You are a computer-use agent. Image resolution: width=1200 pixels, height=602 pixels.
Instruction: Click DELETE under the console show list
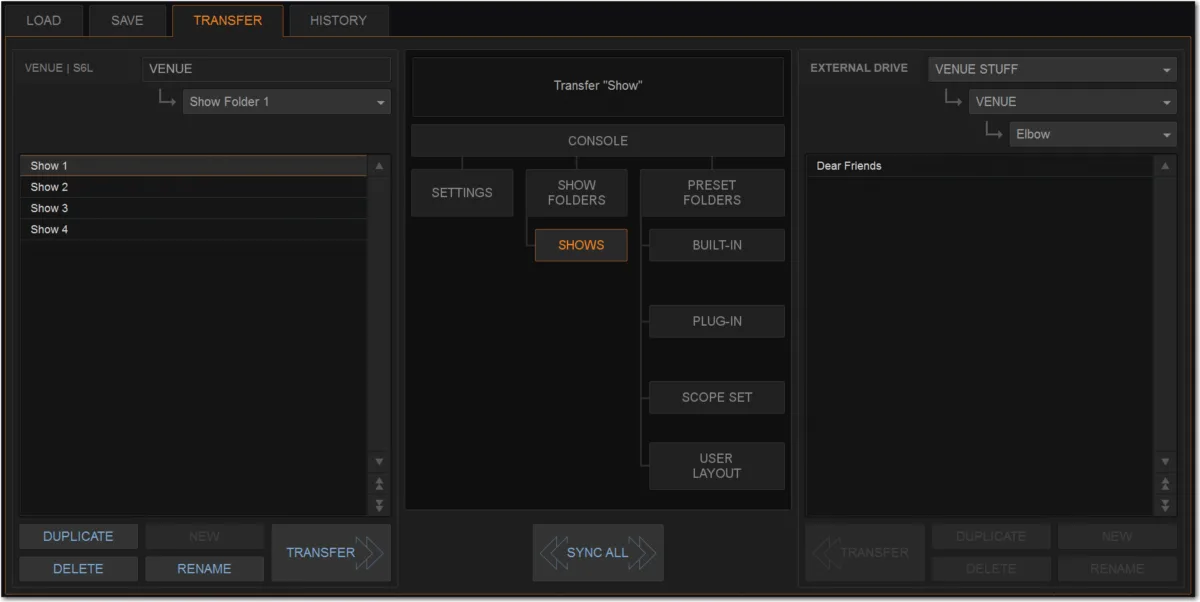pos(78,569)
